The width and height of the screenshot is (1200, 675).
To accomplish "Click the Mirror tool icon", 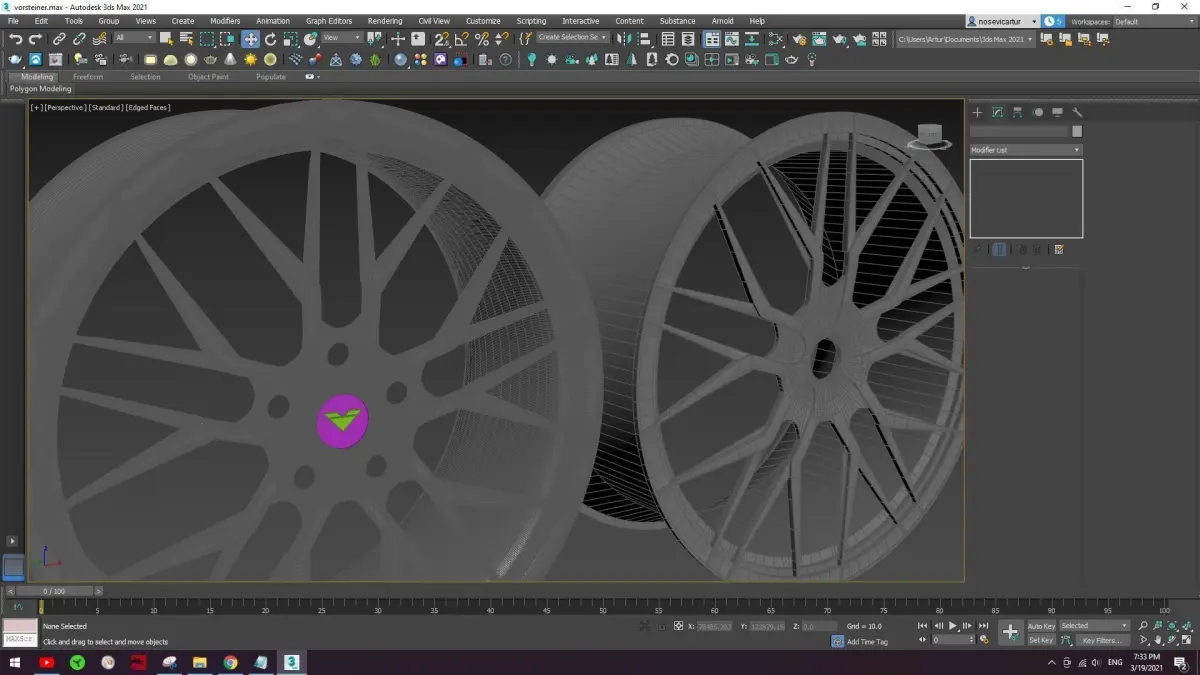I will pyautogui.click(x=624, y=39).
